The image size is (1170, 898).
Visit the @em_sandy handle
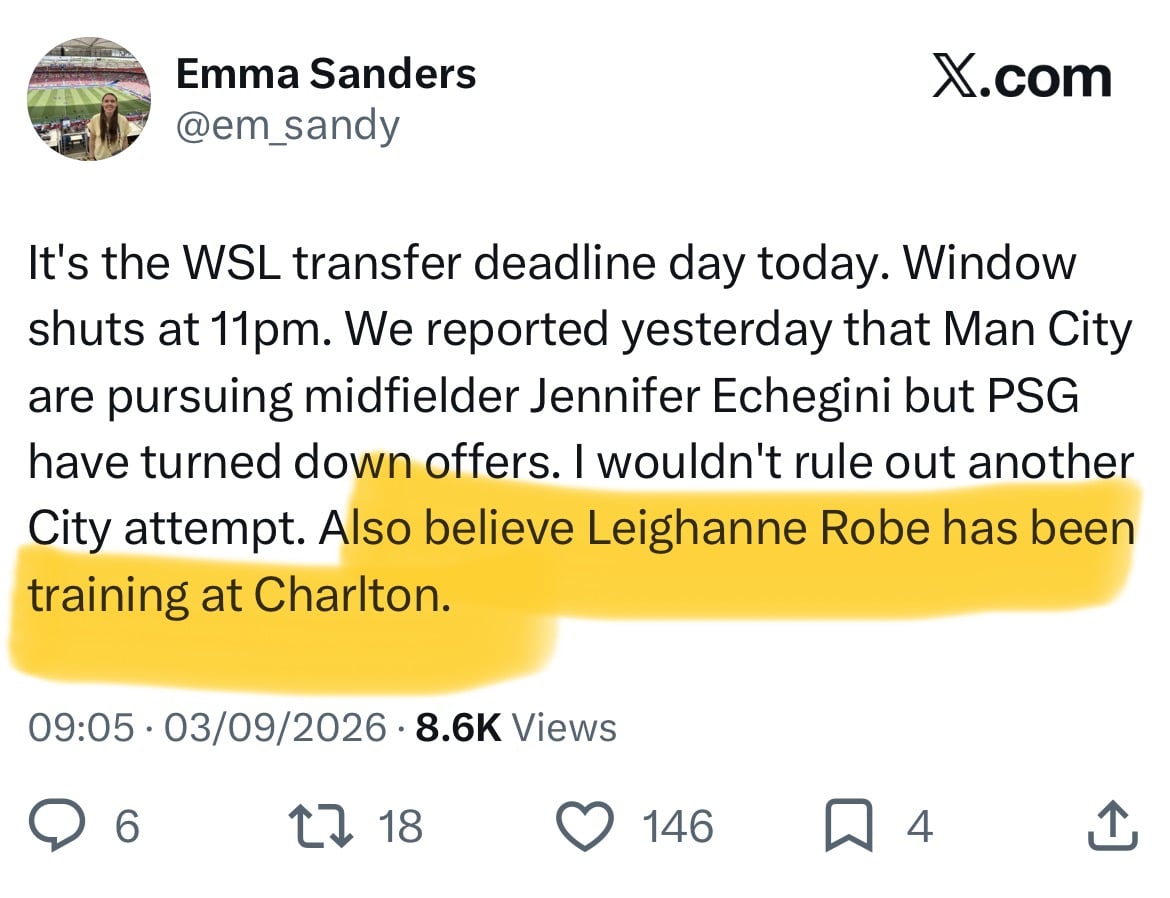[x=288, y=126]
